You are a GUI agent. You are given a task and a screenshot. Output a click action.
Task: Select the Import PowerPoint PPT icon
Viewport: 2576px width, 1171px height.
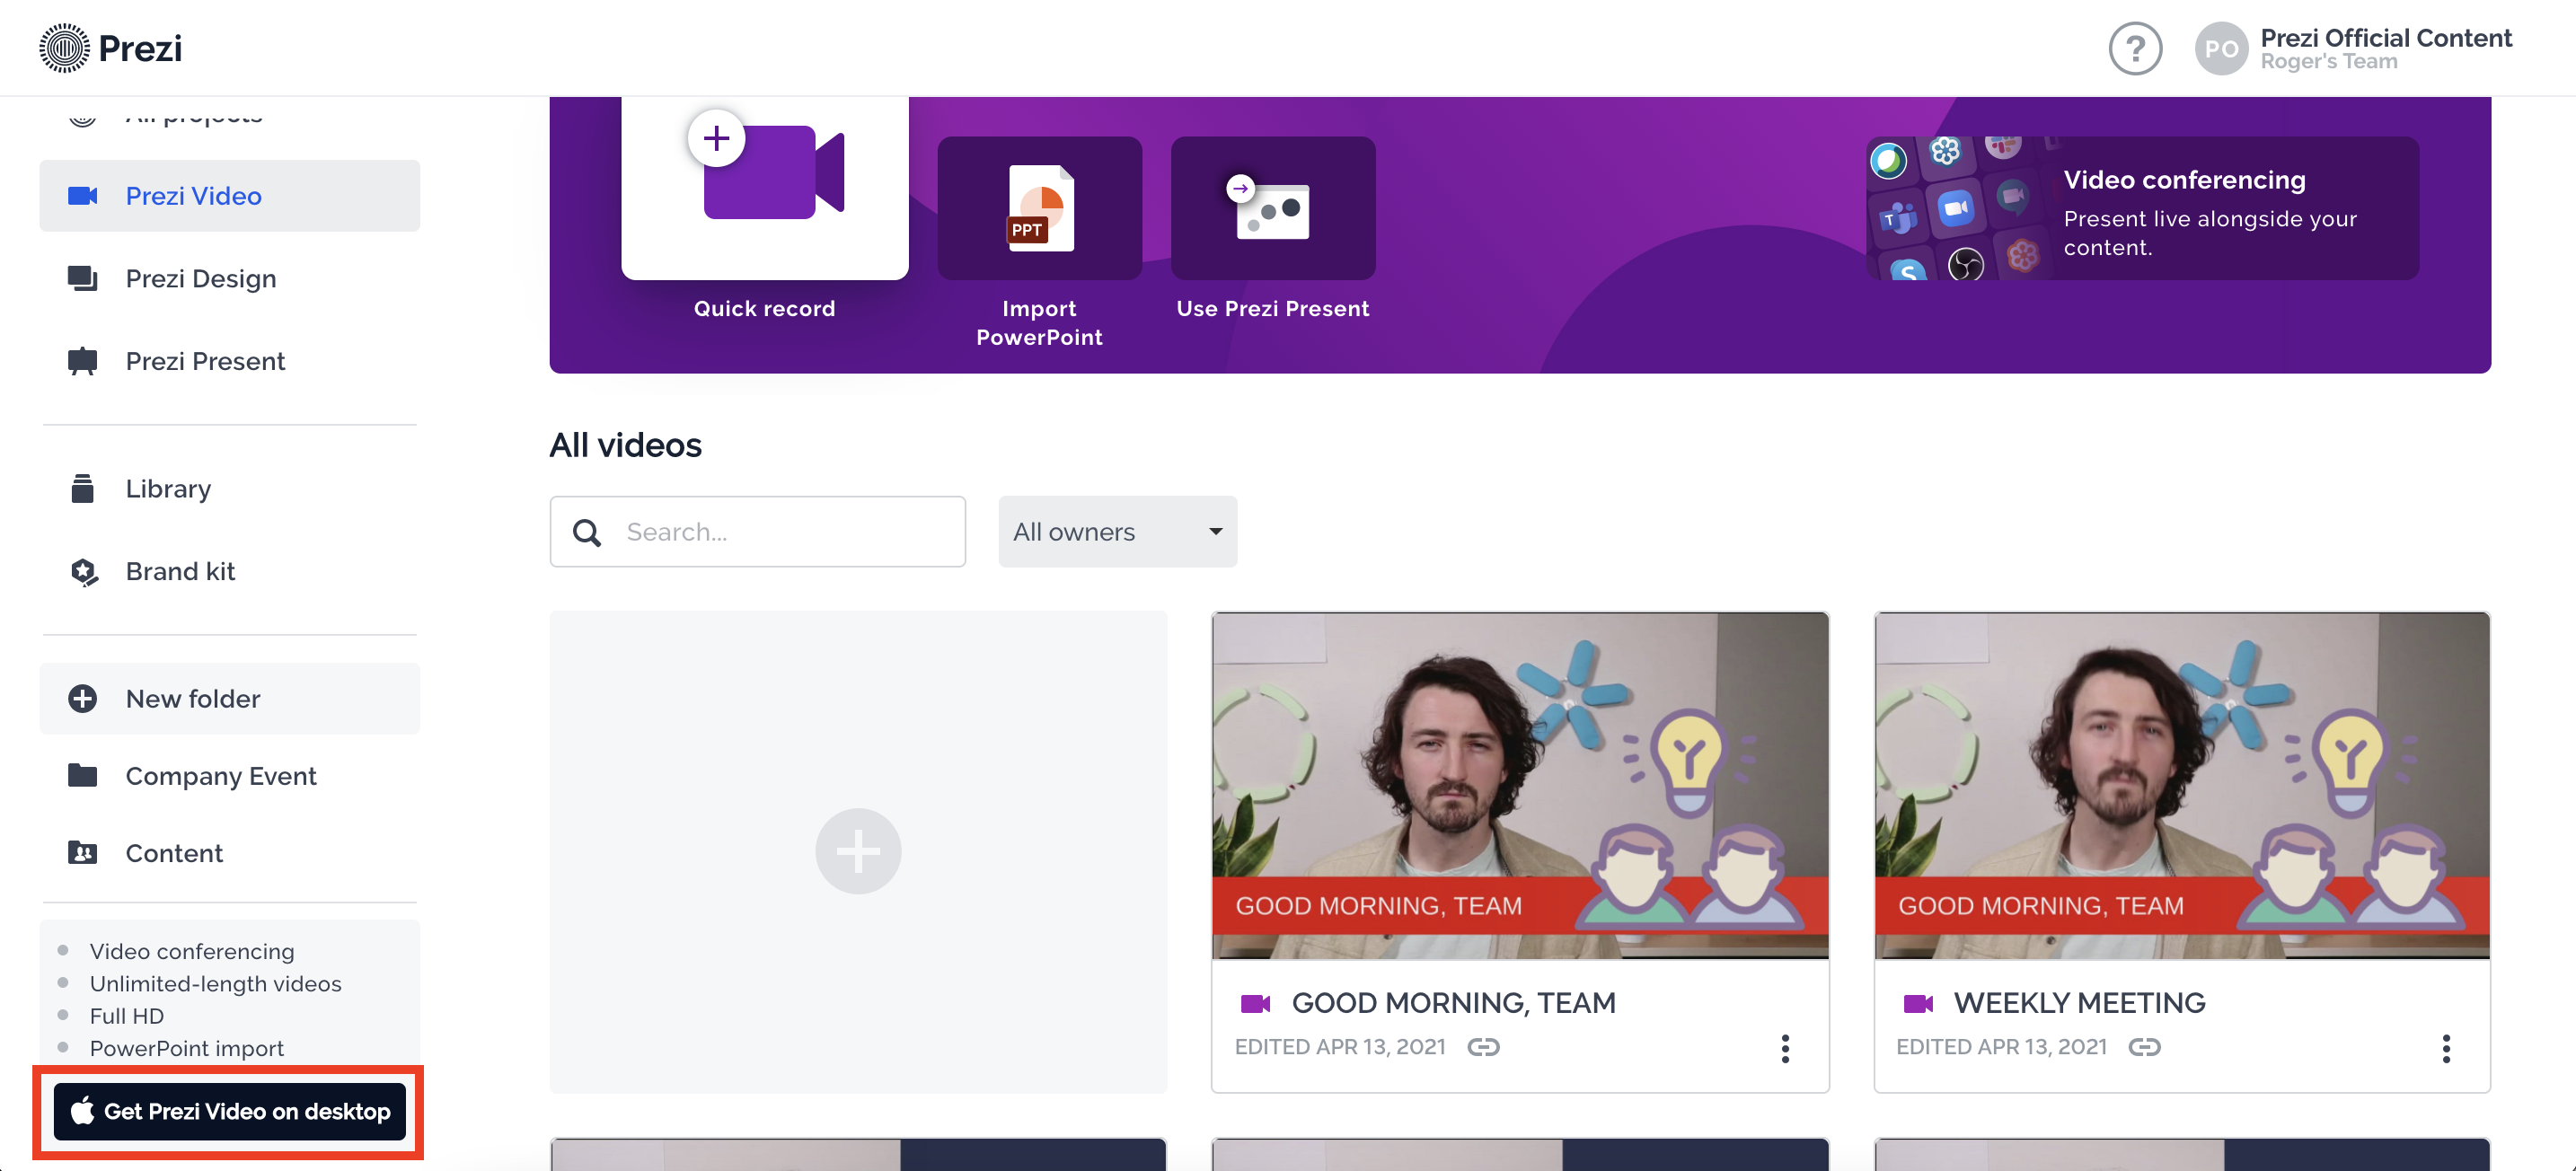click(x=1039, y=208)
